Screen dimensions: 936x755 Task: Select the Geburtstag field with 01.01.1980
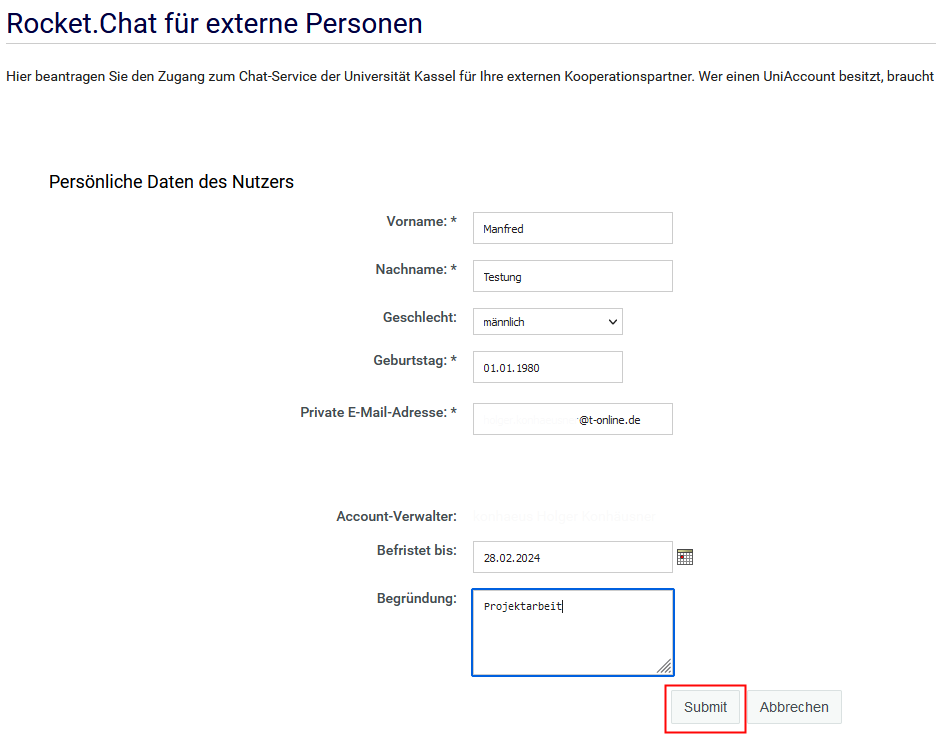point(547,367)
